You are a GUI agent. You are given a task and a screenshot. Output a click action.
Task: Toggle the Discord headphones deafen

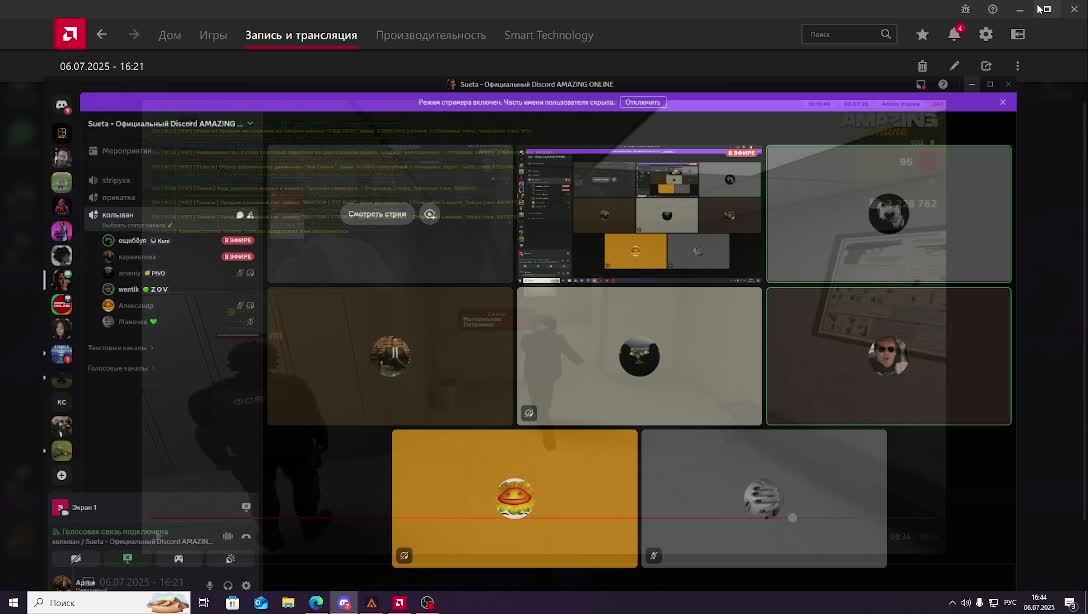point(228,585)
